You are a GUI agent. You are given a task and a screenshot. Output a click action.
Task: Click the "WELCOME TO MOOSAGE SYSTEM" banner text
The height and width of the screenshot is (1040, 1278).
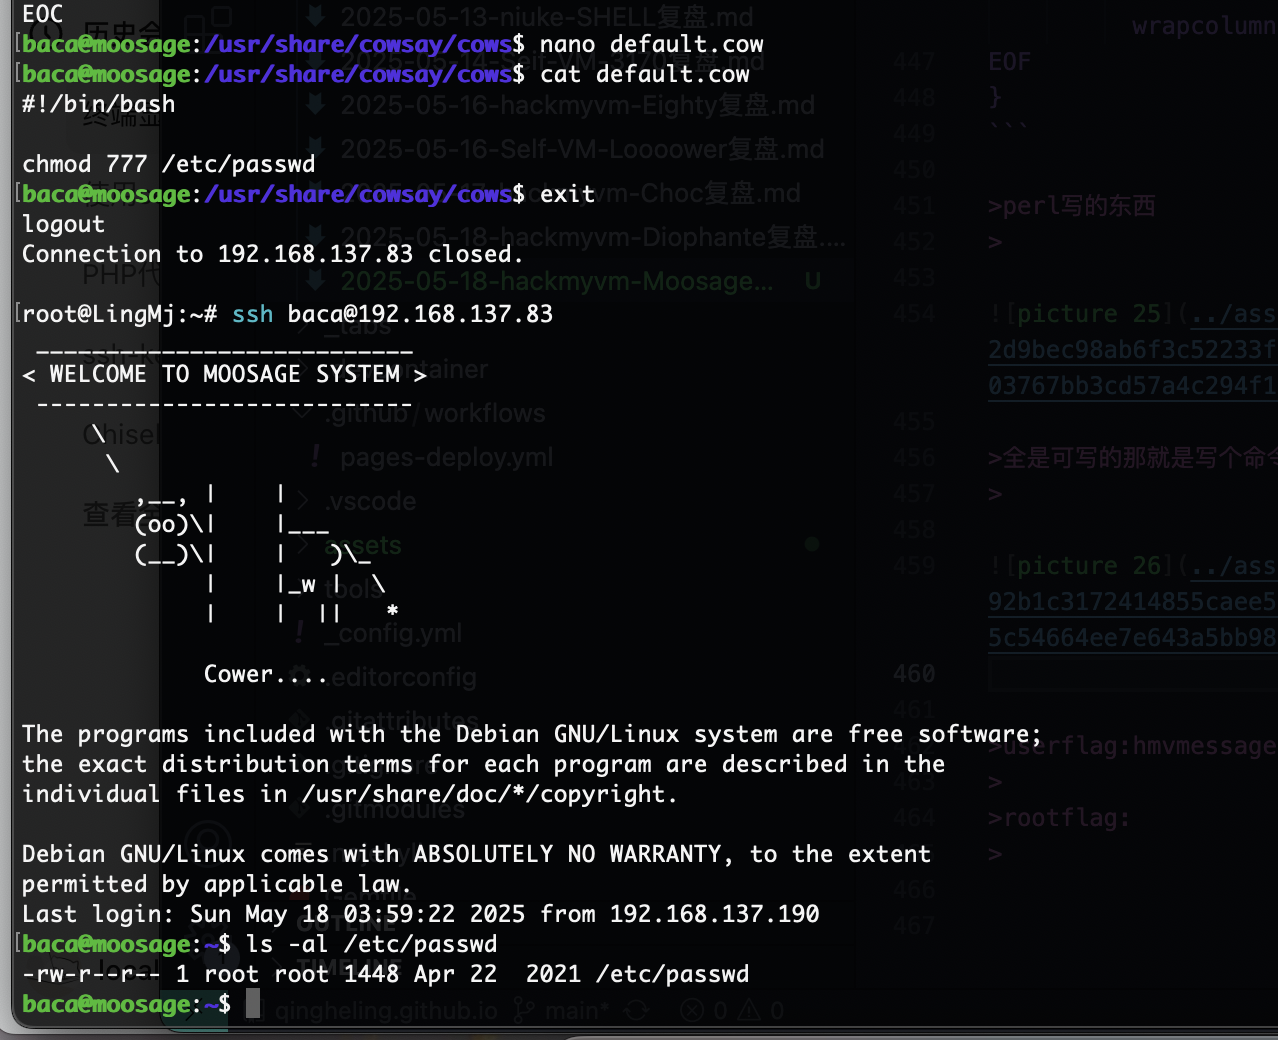[225, 374]
